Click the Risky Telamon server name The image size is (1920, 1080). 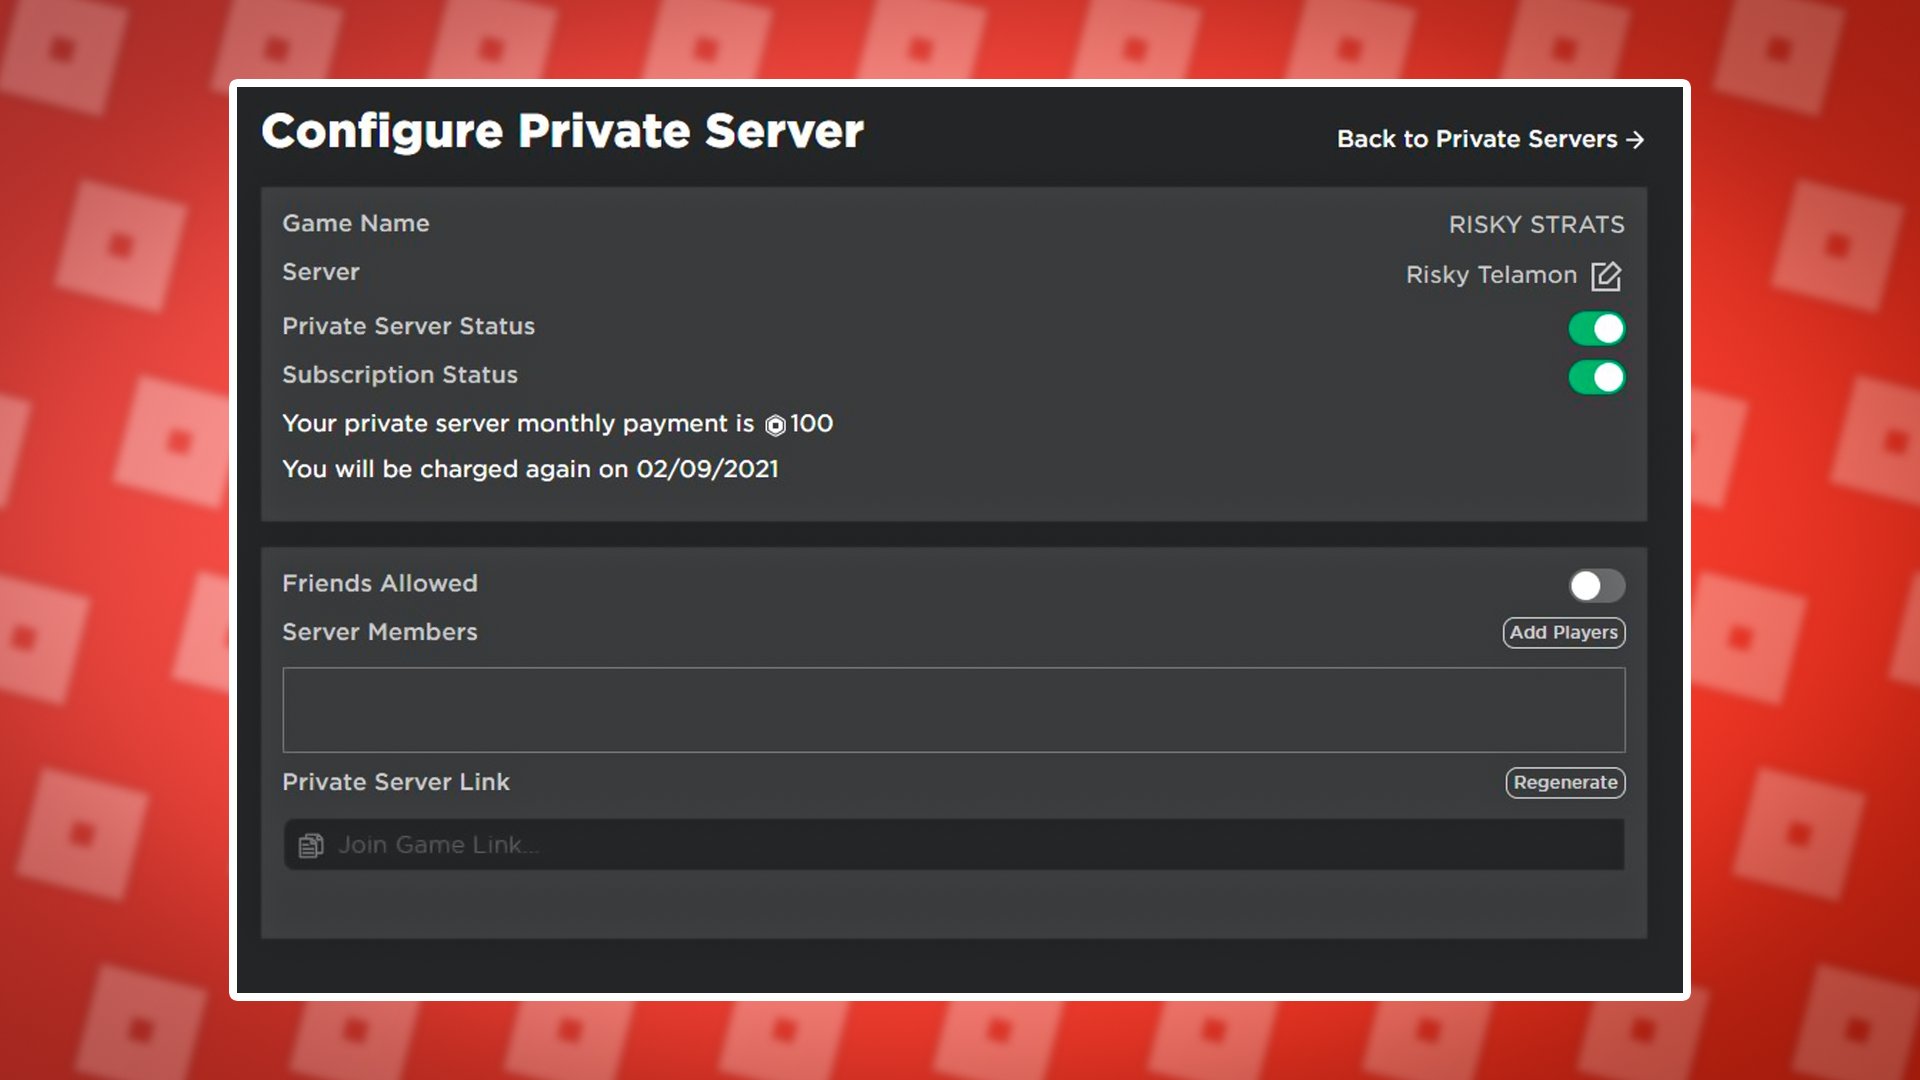pos(1491,275)
